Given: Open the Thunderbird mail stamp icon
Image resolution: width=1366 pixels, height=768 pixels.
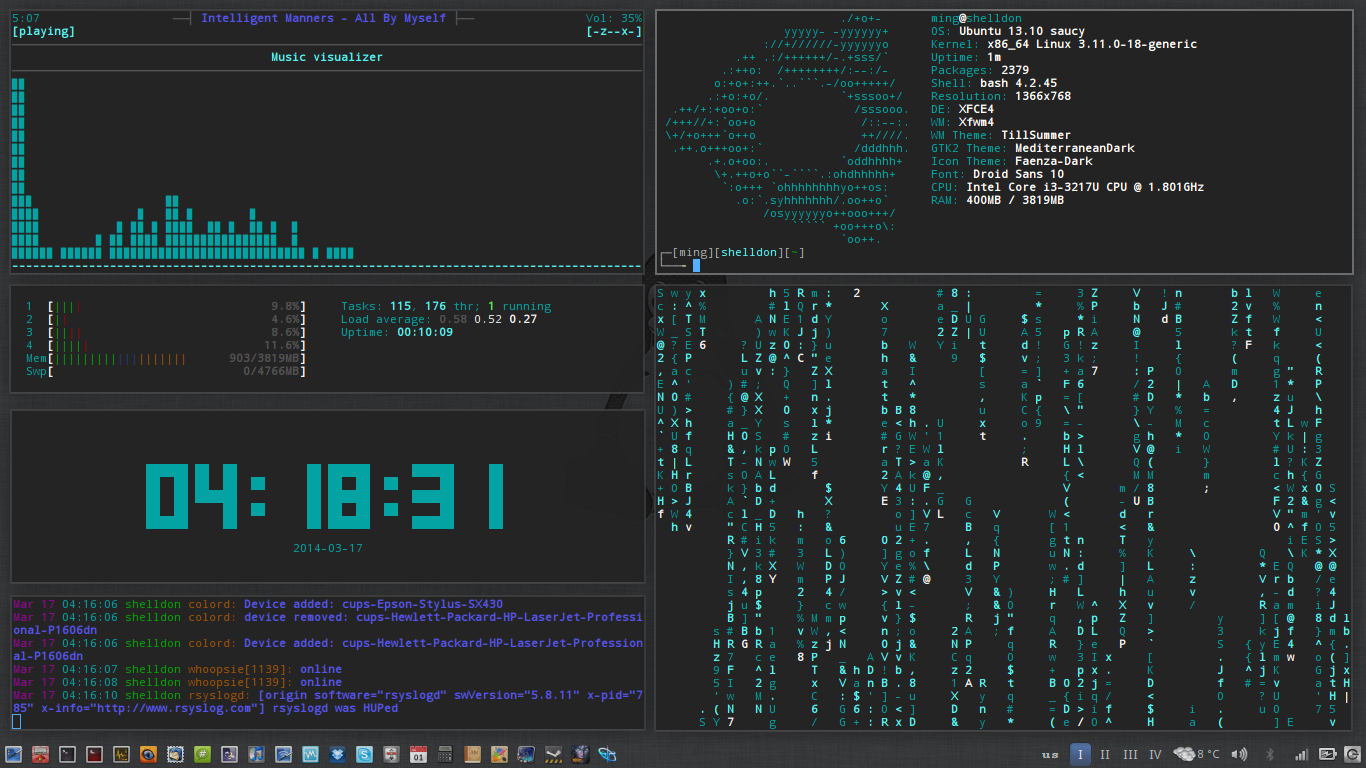Looking at the screenshot, I should [x=175, y=754].
